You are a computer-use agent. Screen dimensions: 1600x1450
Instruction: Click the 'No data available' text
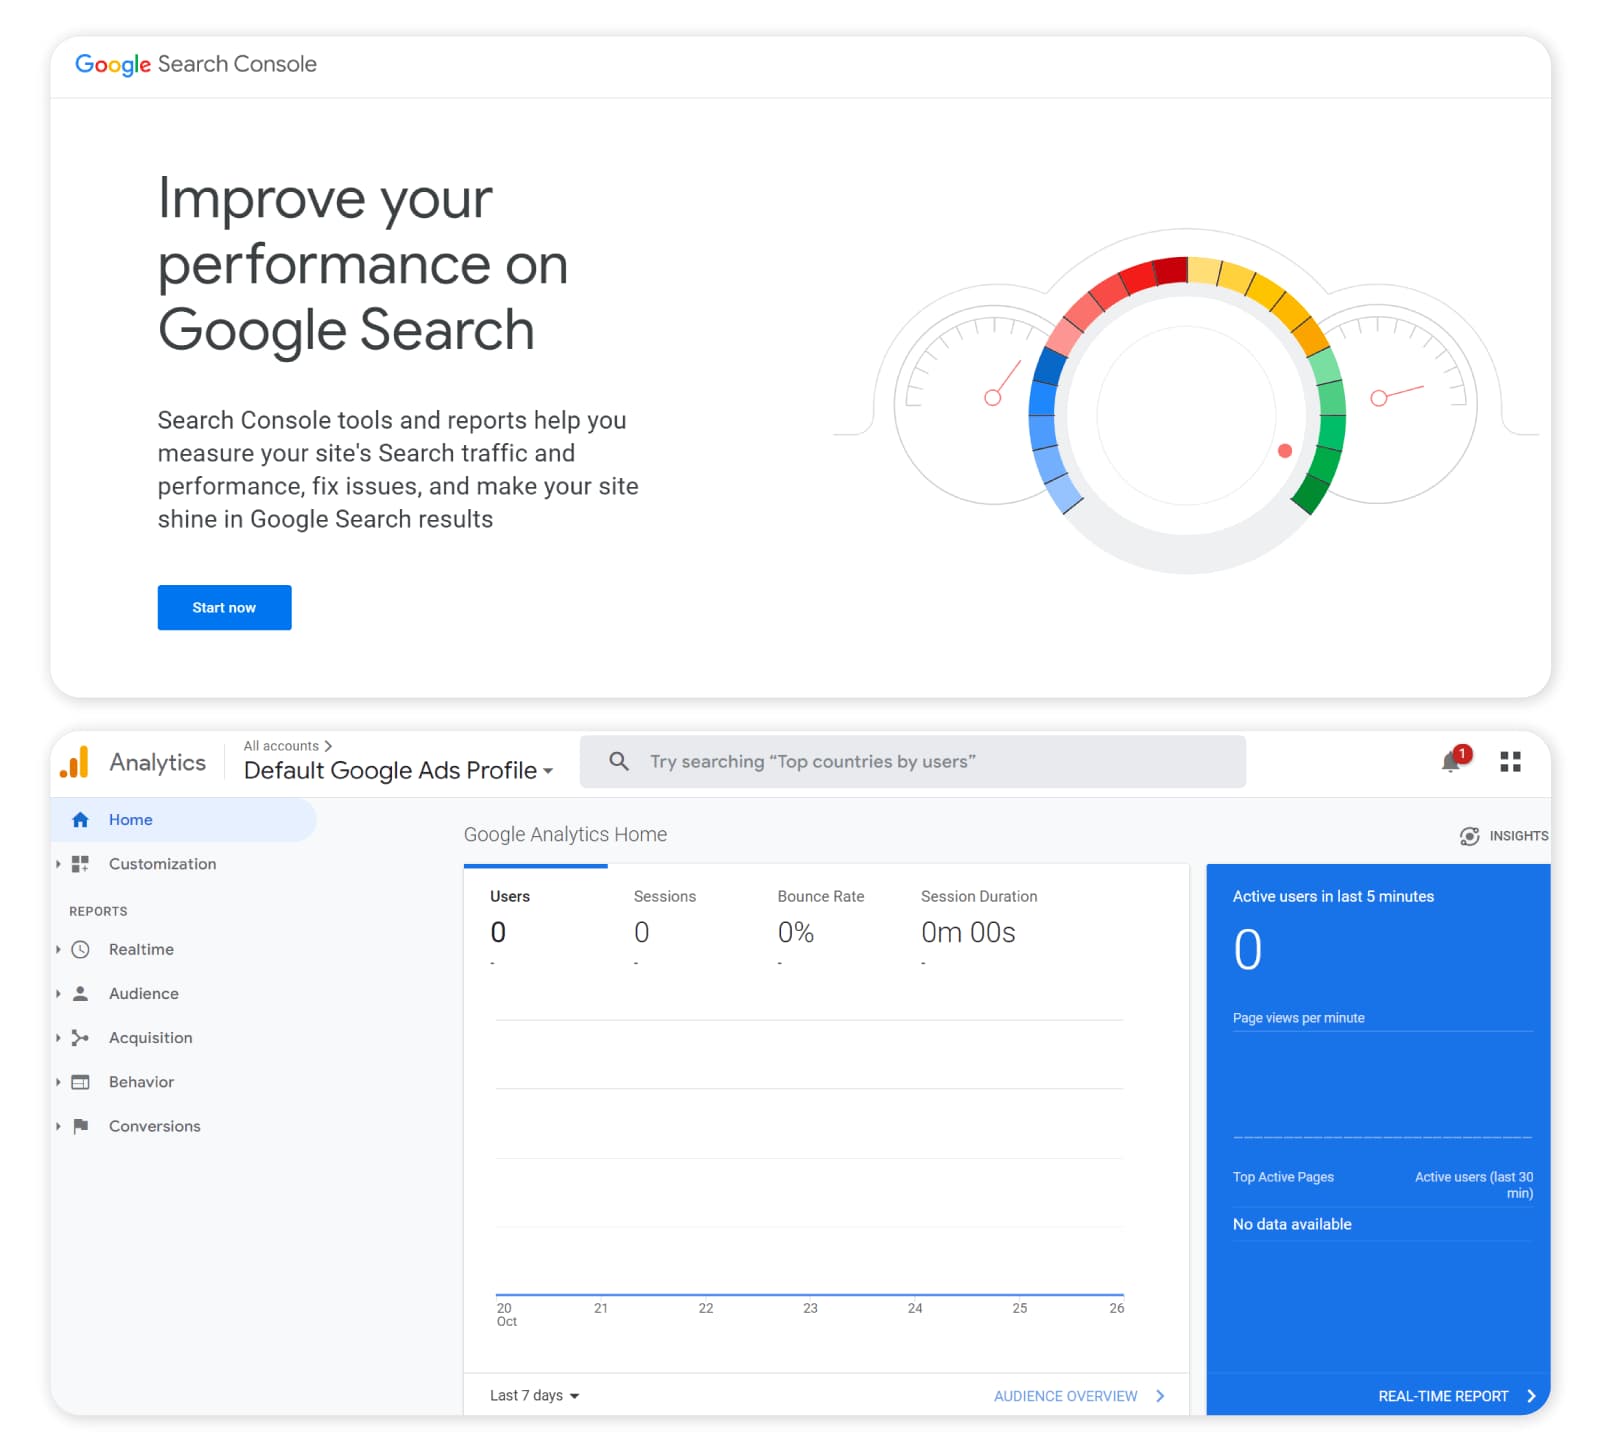pyautogui.click(x=1292, y=1224)
